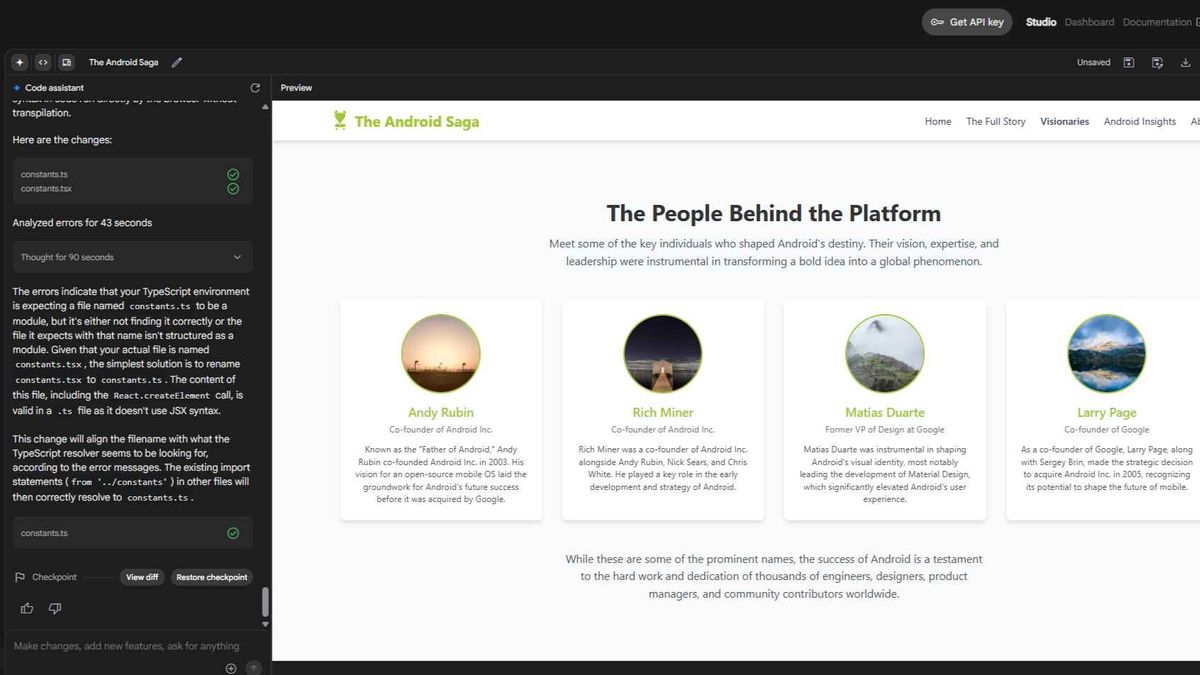Viewport: 1200px width, 675px height.
Task: Click Home in the preview navigation
Action: point(938,121)
